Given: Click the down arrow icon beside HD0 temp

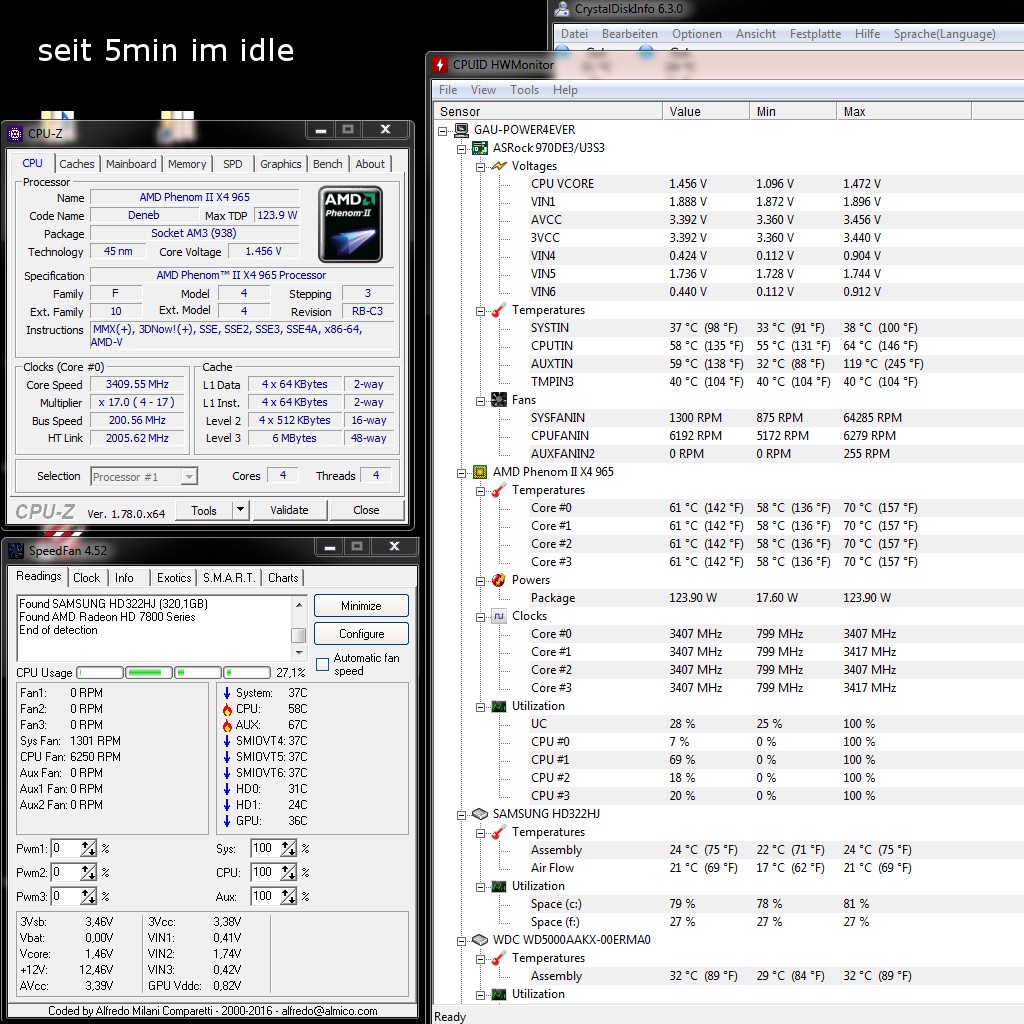Looking at the screenshot, I should tap(227, 789).
